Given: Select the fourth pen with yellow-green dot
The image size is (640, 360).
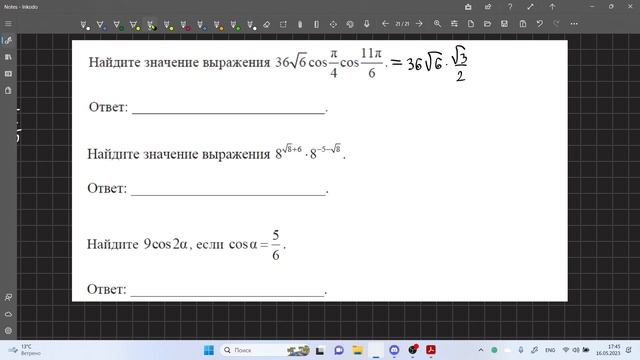Looking at the screenshot, I should (x=135, y=25).
